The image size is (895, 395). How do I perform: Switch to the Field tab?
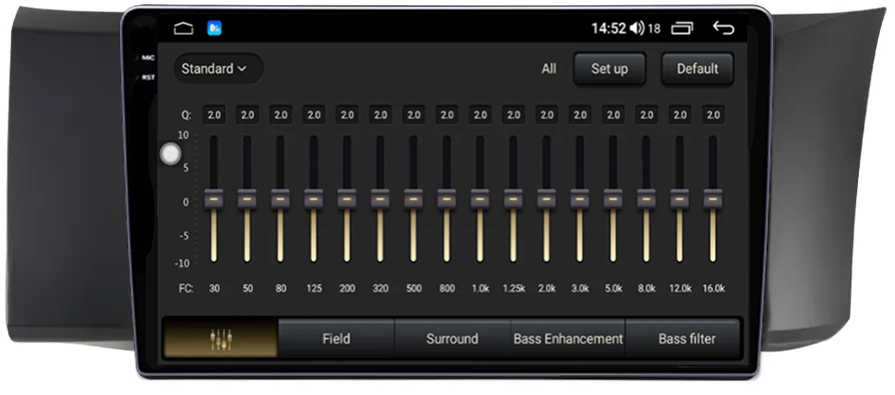[x=336, y=338]
